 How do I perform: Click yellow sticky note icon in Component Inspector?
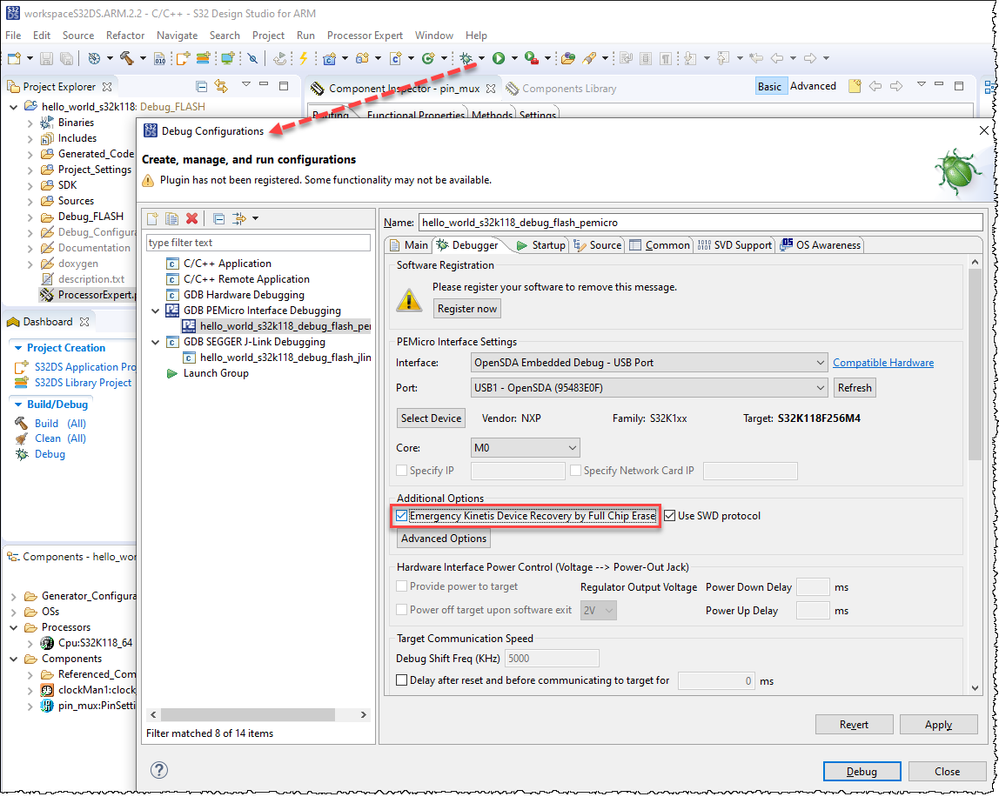[x=855, y=86]
